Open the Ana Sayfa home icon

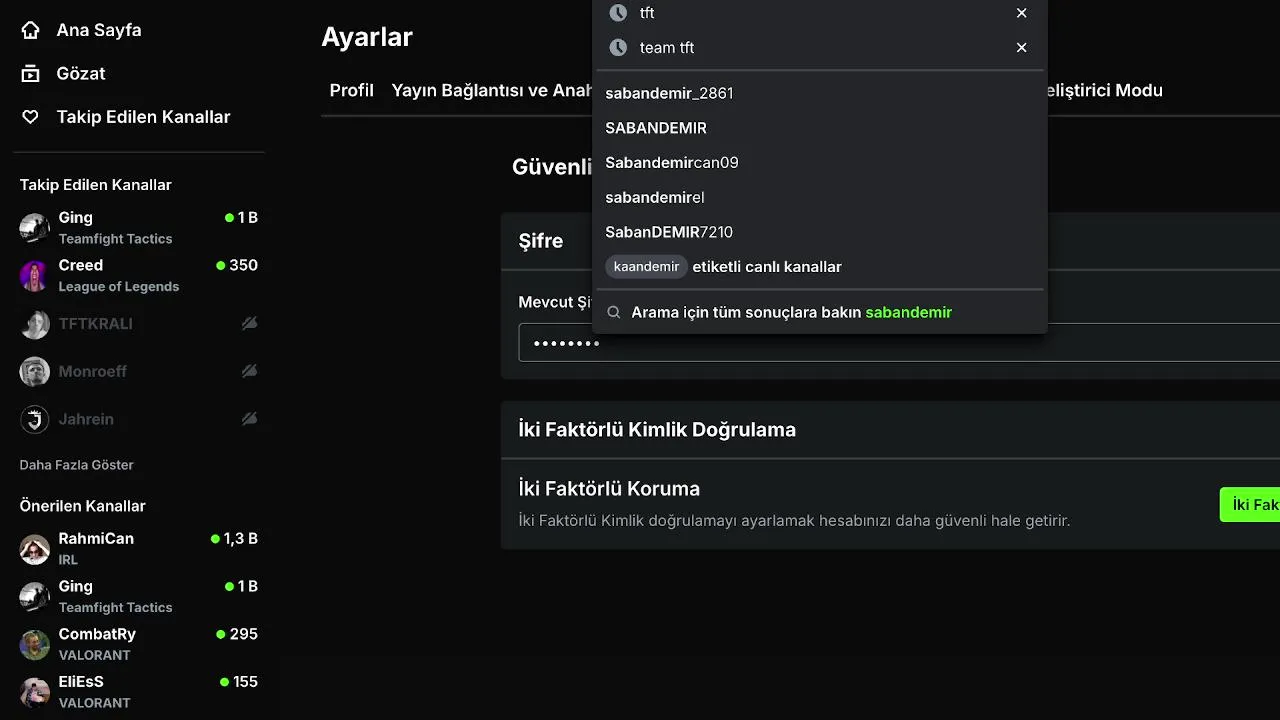click(x=31, y=30)
